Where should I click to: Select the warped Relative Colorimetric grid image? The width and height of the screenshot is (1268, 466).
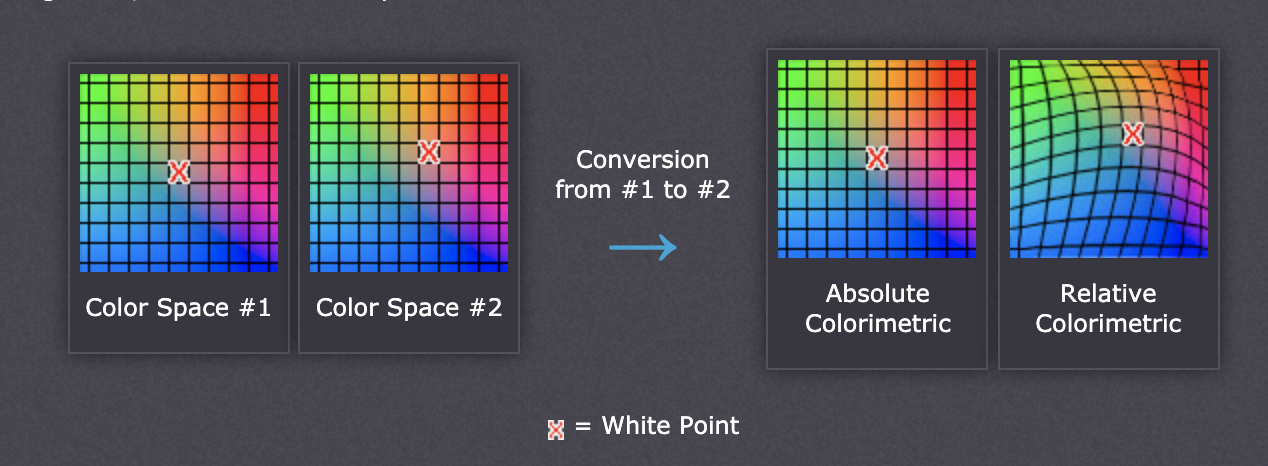(x=1109, y=158)
